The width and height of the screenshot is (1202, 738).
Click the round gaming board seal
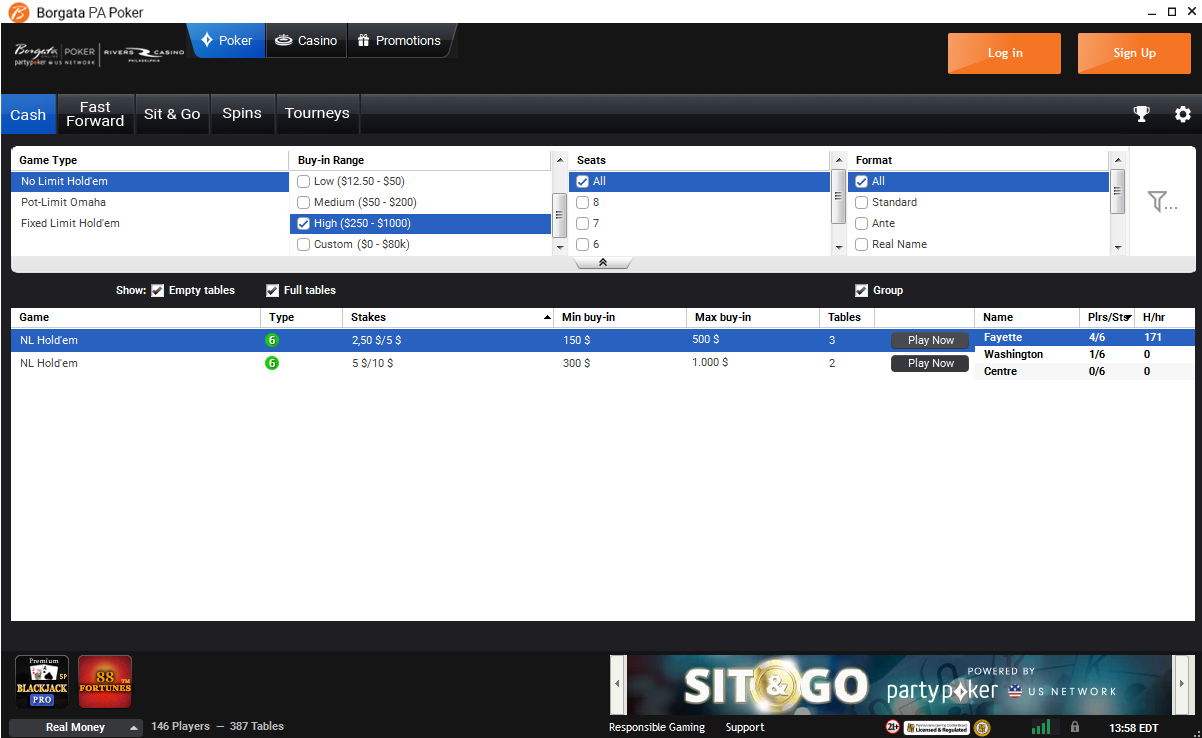(982, 727)
